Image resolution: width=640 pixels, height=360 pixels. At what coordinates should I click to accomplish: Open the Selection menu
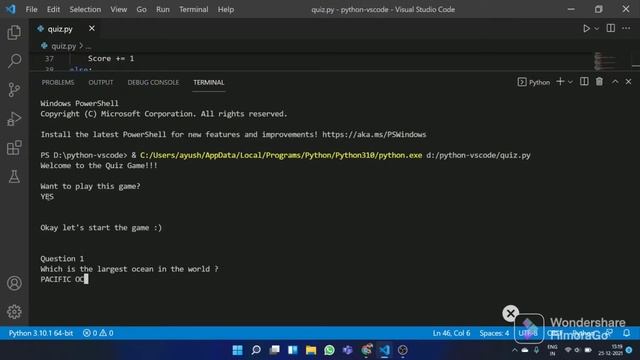point(85,9)
